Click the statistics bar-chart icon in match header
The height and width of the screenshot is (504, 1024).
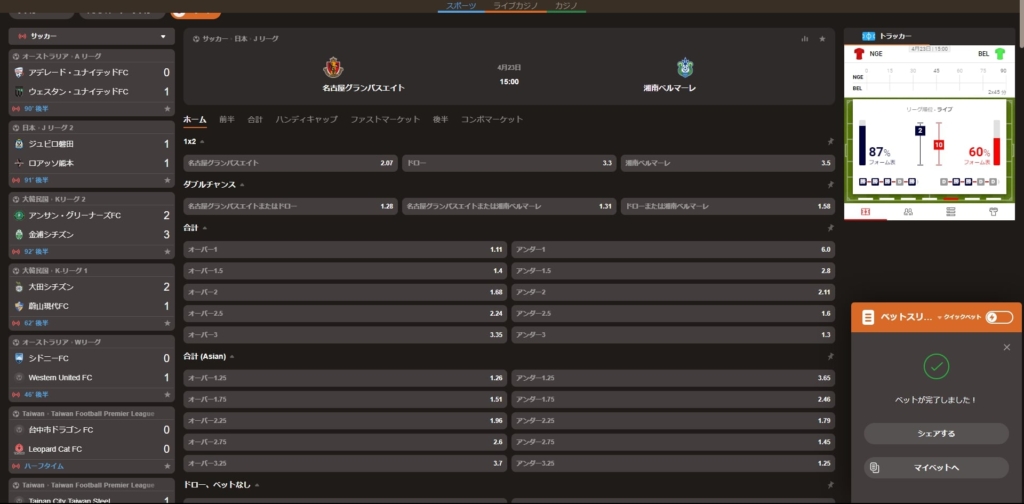(805, 39)
